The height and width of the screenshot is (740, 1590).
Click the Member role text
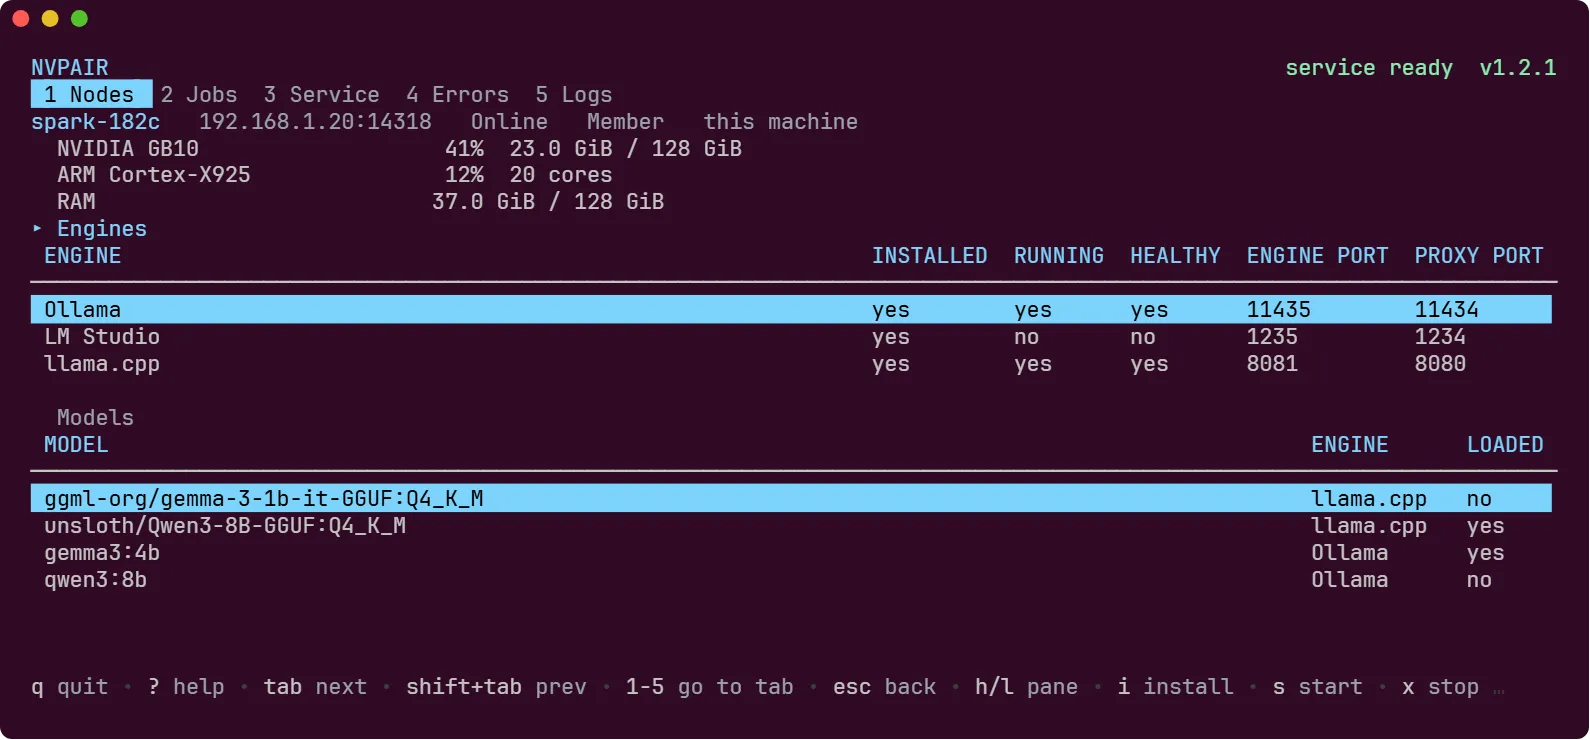pyautogui.click(x=625, y=121)
